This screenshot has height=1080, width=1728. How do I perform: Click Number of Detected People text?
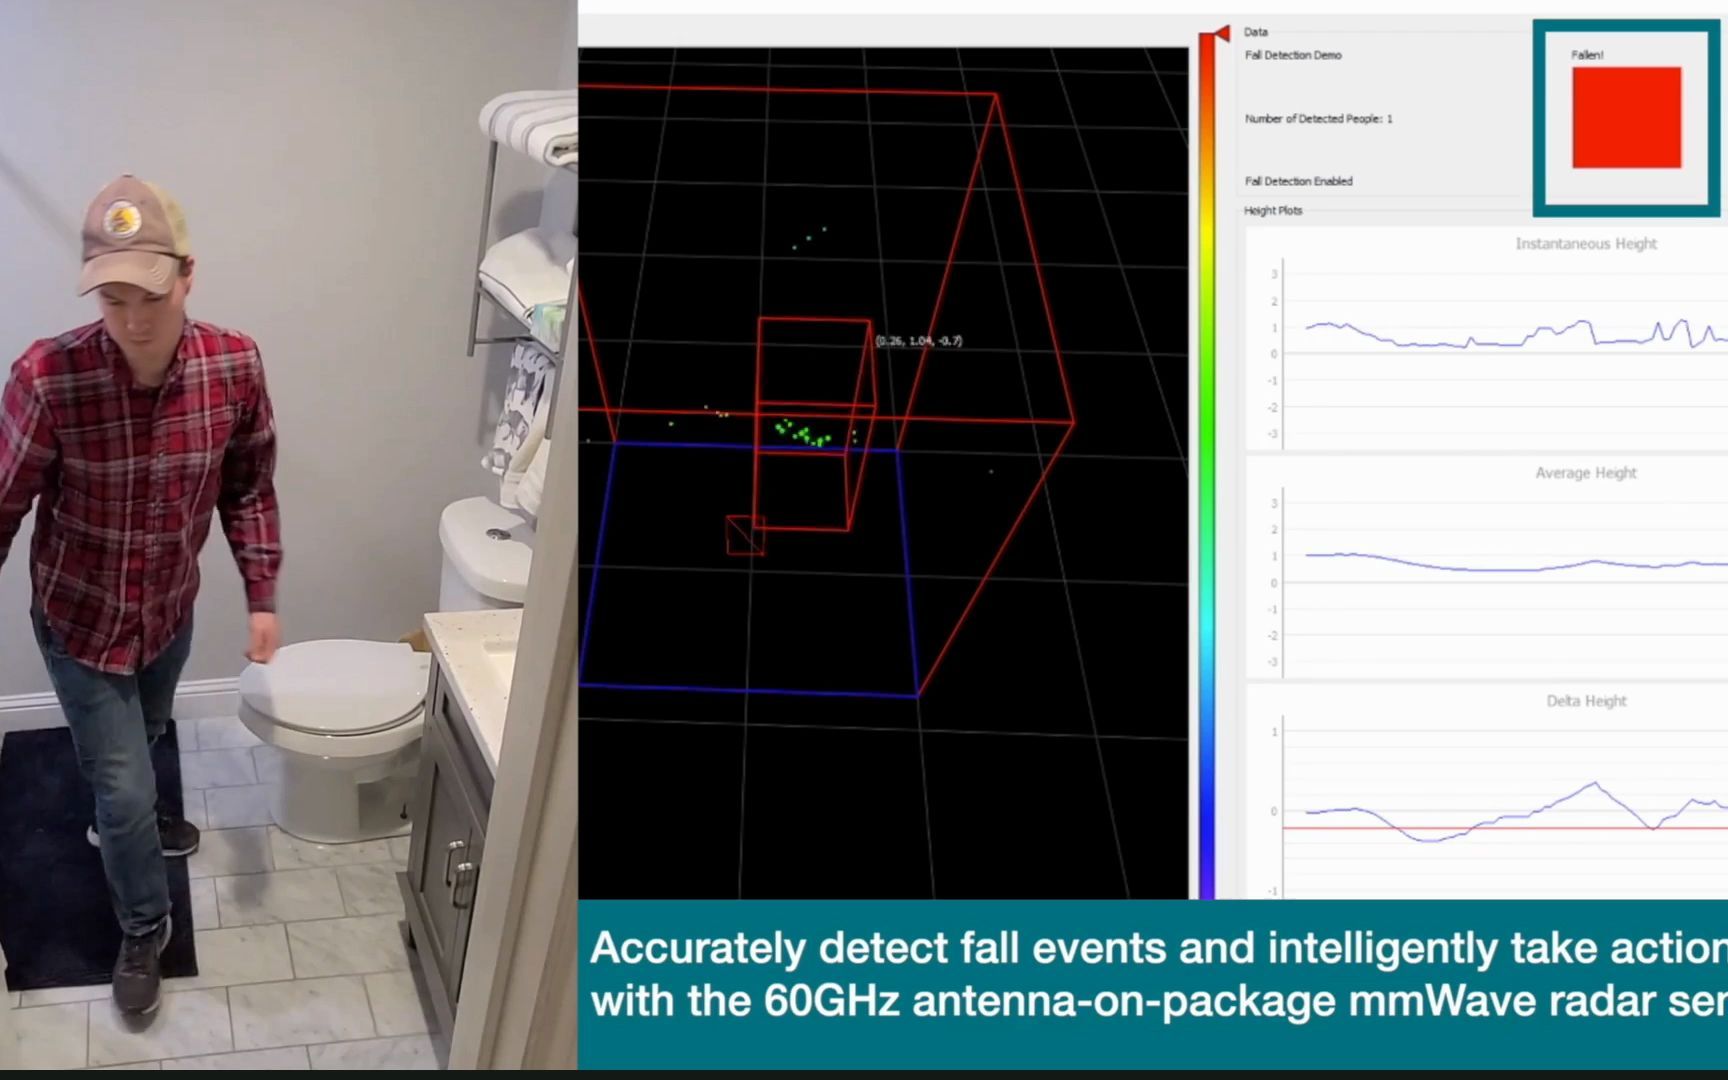point(1318,118)
